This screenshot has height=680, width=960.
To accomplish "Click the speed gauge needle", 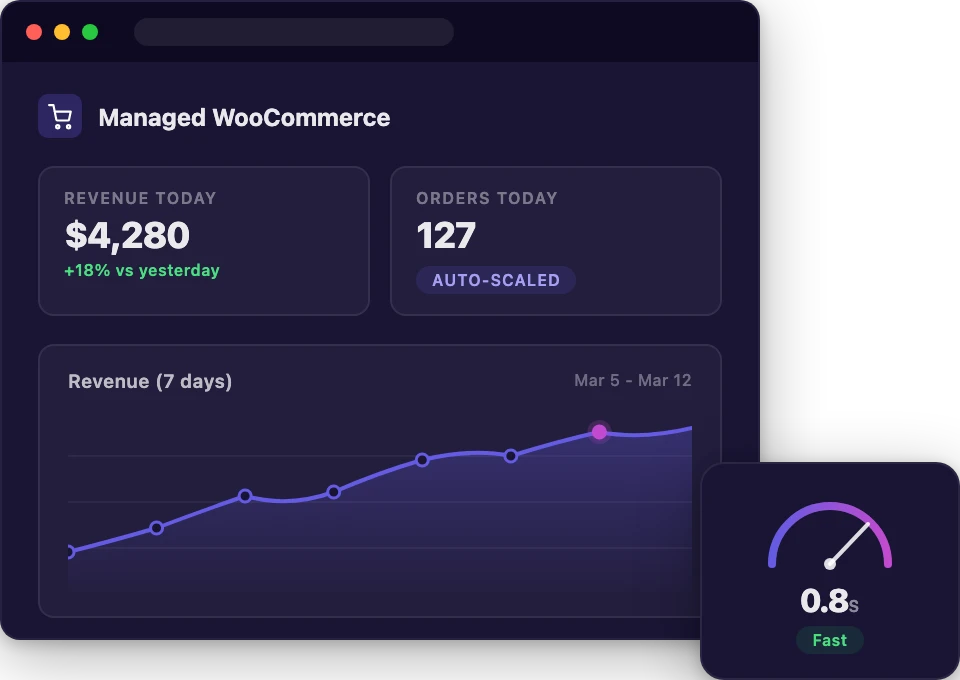I will [x=849, y=544].
